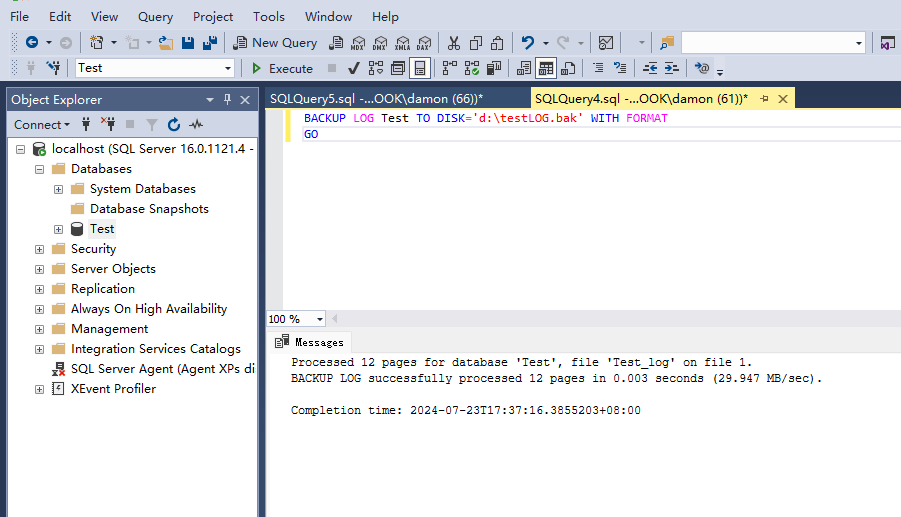The image size is (901, 517).
Task: Click the Paste clipboard icon
Action: 498,43
